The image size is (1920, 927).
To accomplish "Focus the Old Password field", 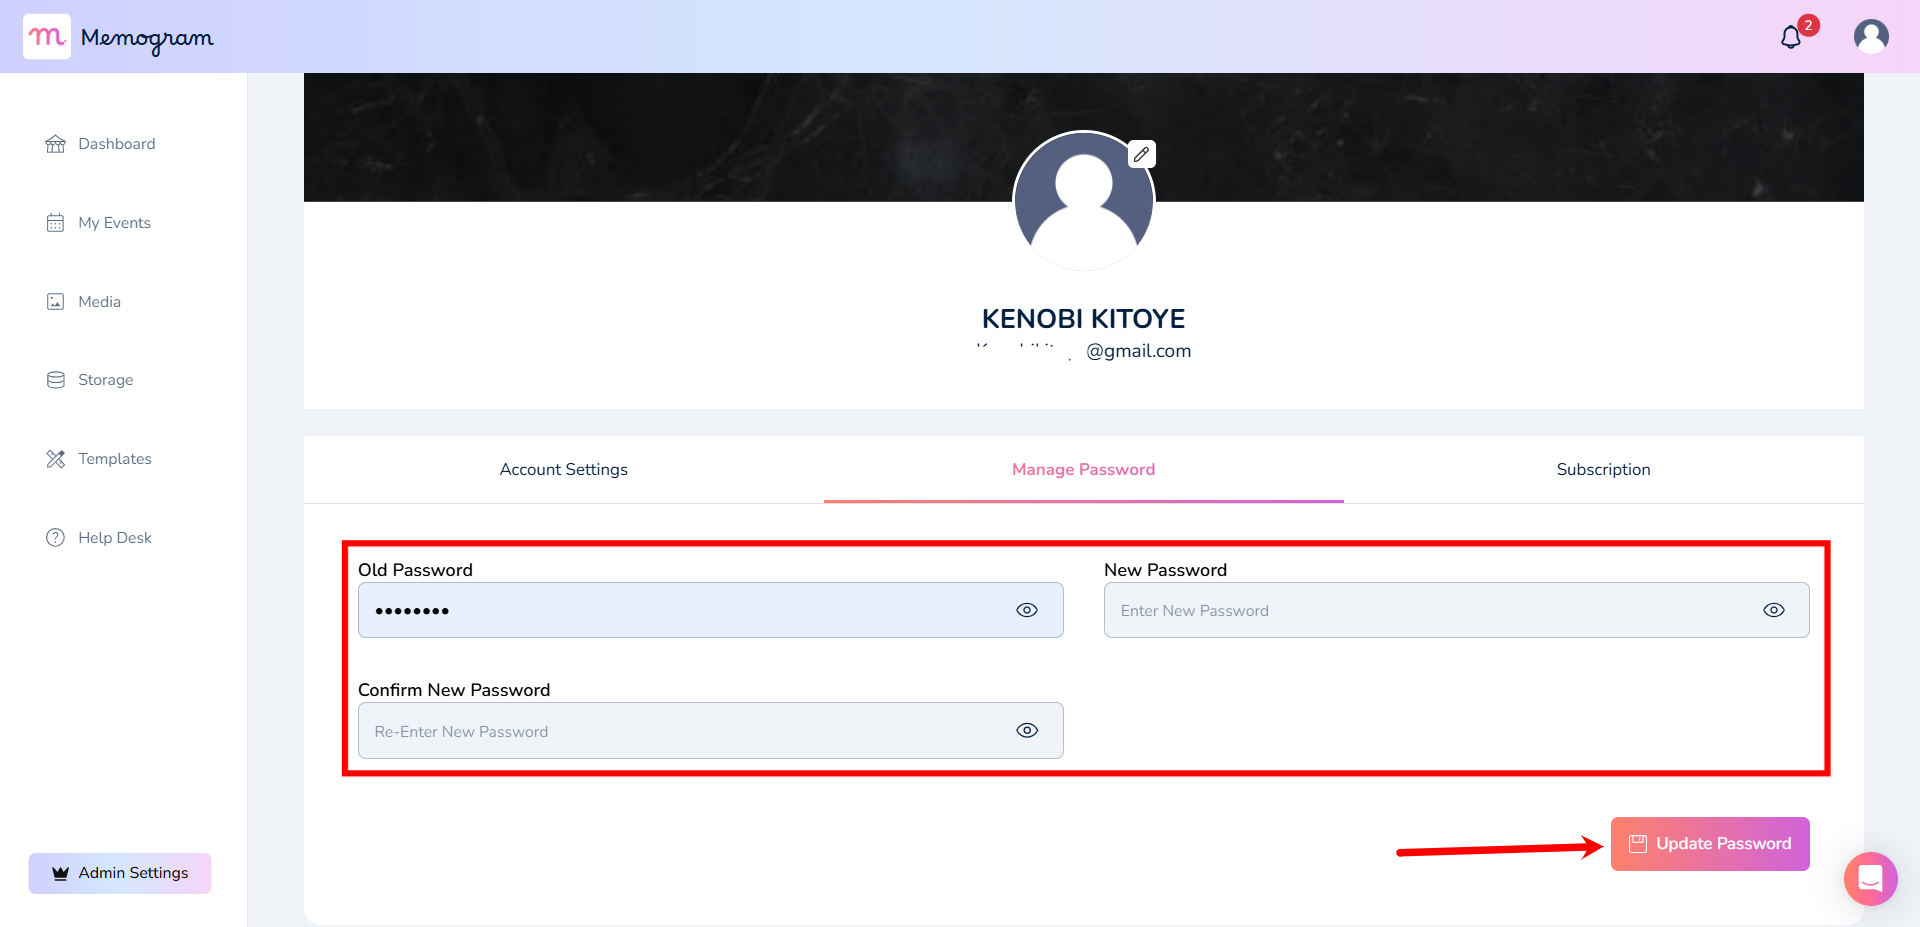I will [x=711, y=610].
